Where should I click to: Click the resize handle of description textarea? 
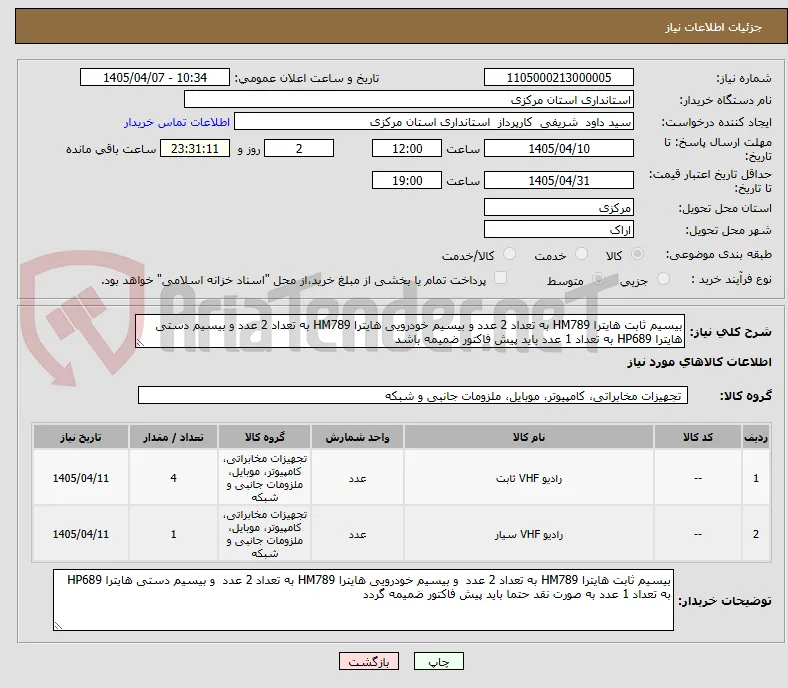[140, 343]
